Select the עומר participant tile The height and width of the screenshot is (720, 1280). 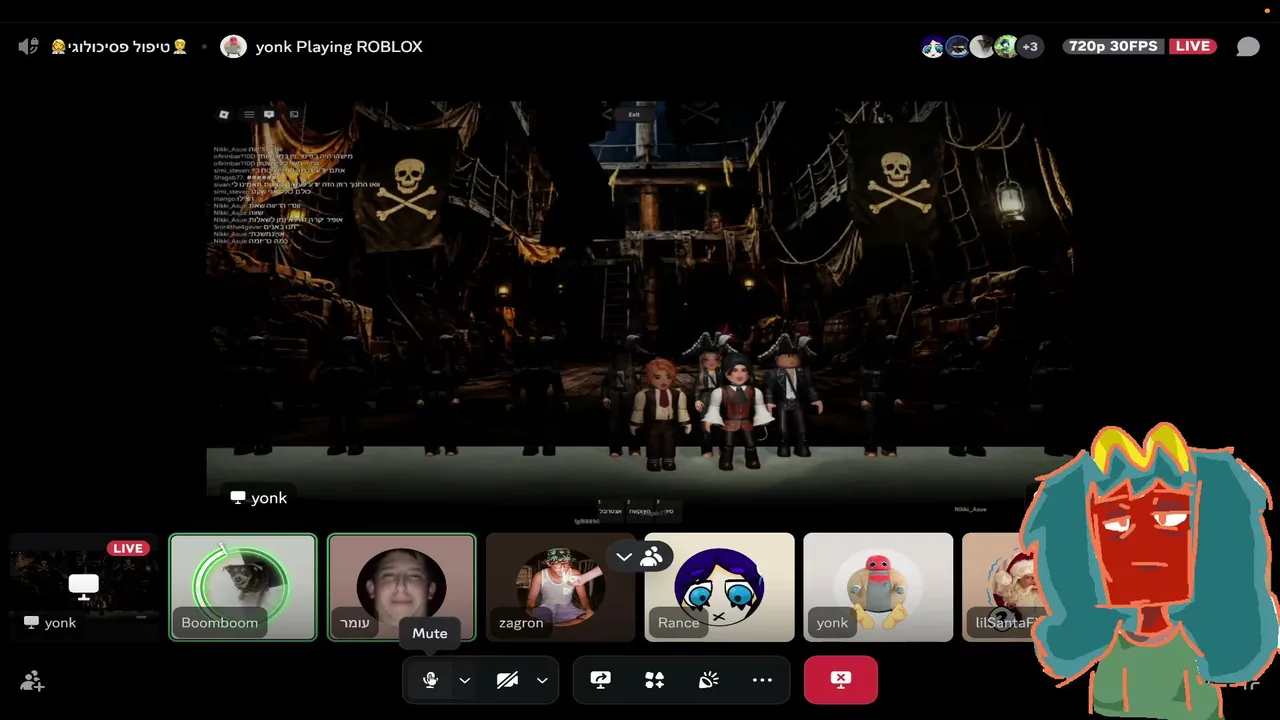point(402,587)
